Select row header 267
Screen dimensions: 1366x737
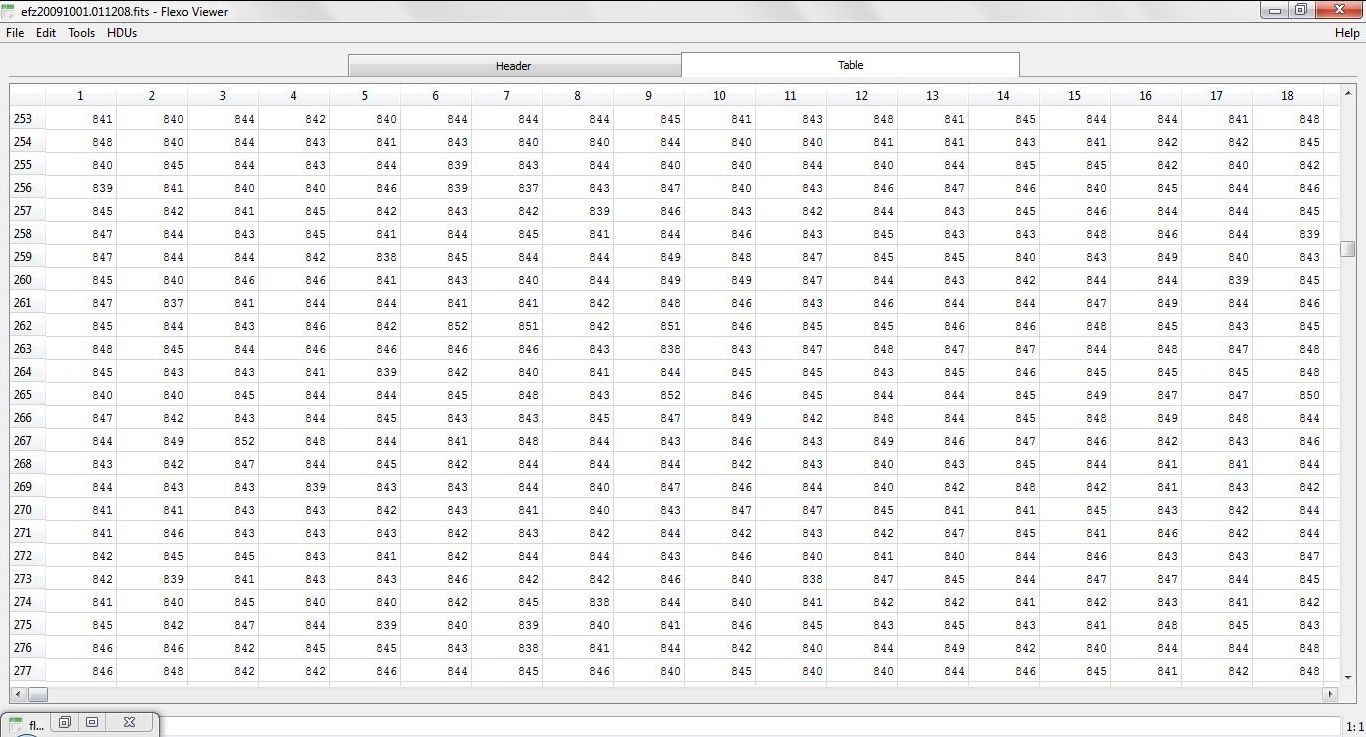[28, 441]
